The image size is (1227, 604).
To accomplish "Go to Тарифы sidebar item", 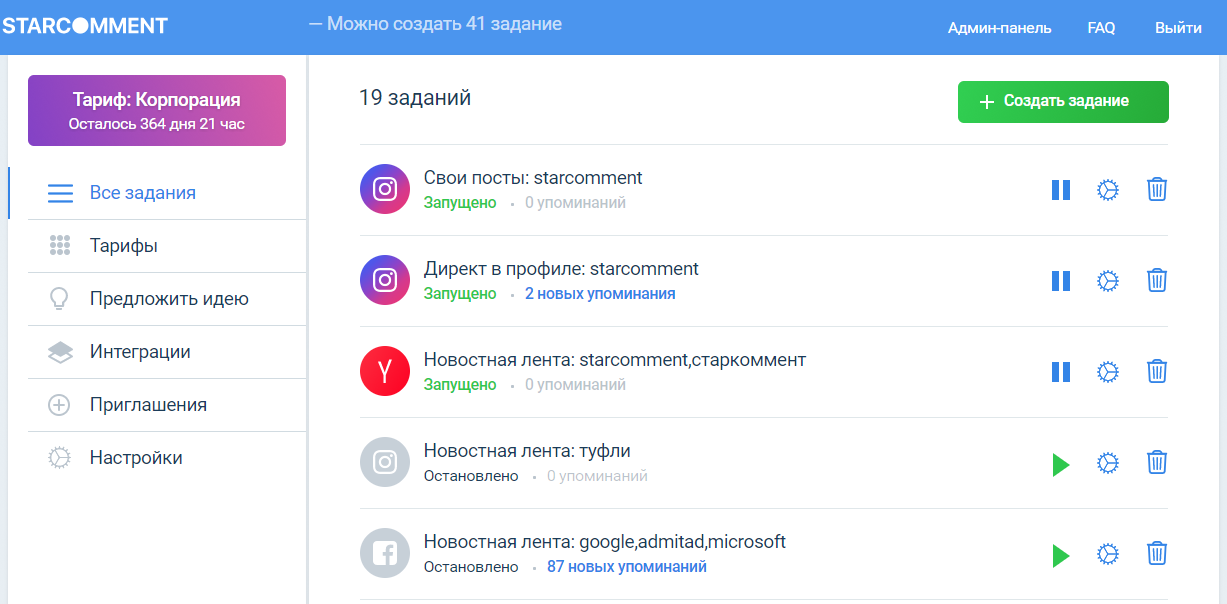I will [x=123, y=246].
